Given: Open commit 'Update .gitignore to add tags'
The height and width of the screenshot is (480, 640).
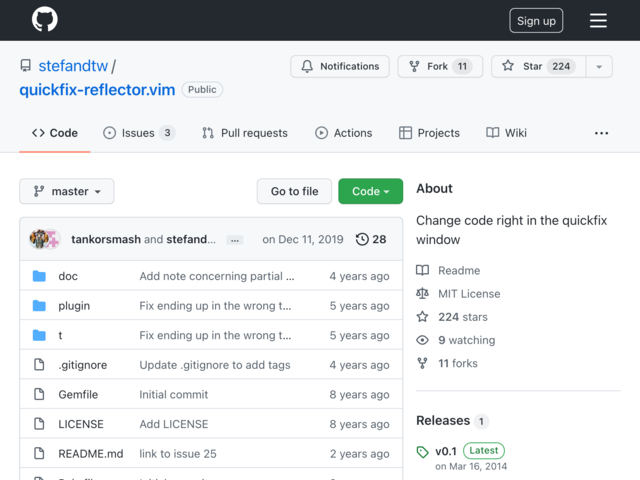Looking at the screenshot, I should click(215, 365).
